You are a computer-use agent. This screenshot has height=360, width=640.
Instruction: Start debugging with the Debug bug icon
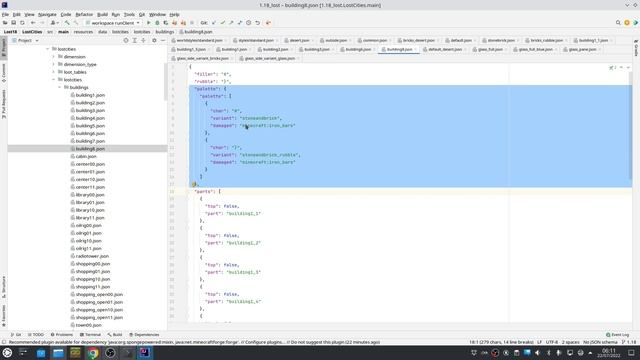[157, 23]
